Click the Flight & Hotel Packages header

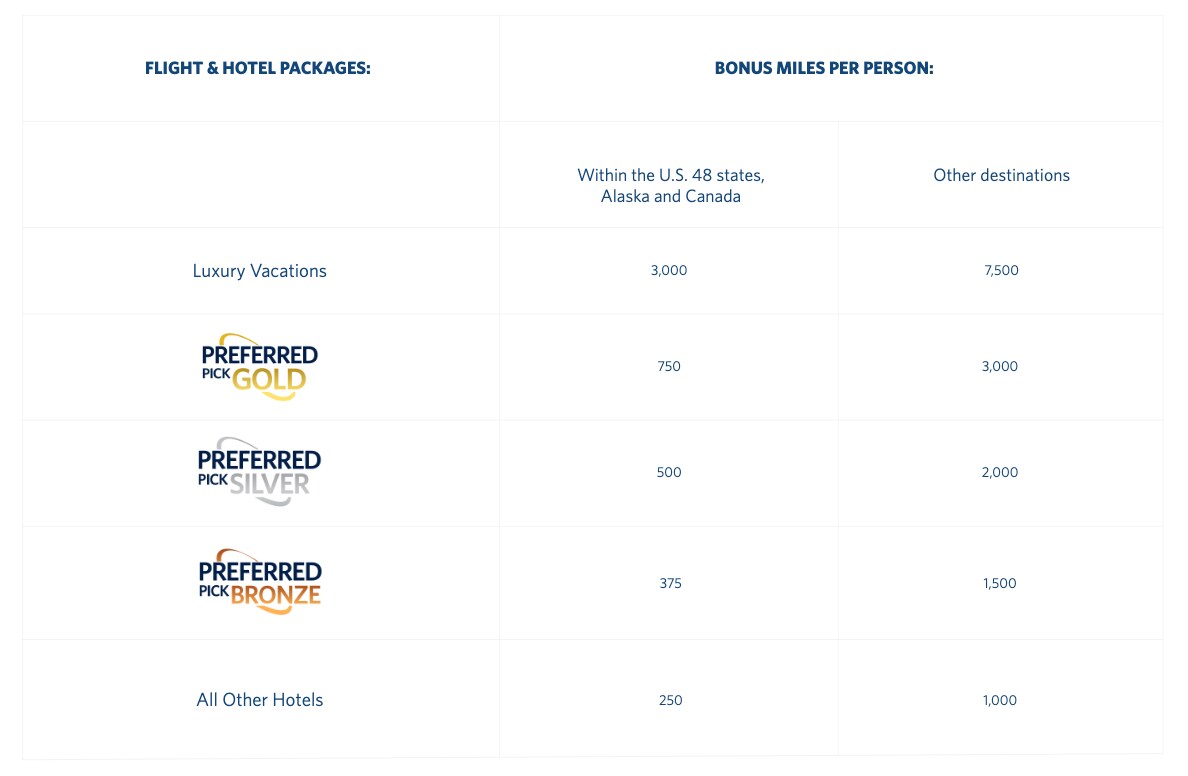click(258, 69)
